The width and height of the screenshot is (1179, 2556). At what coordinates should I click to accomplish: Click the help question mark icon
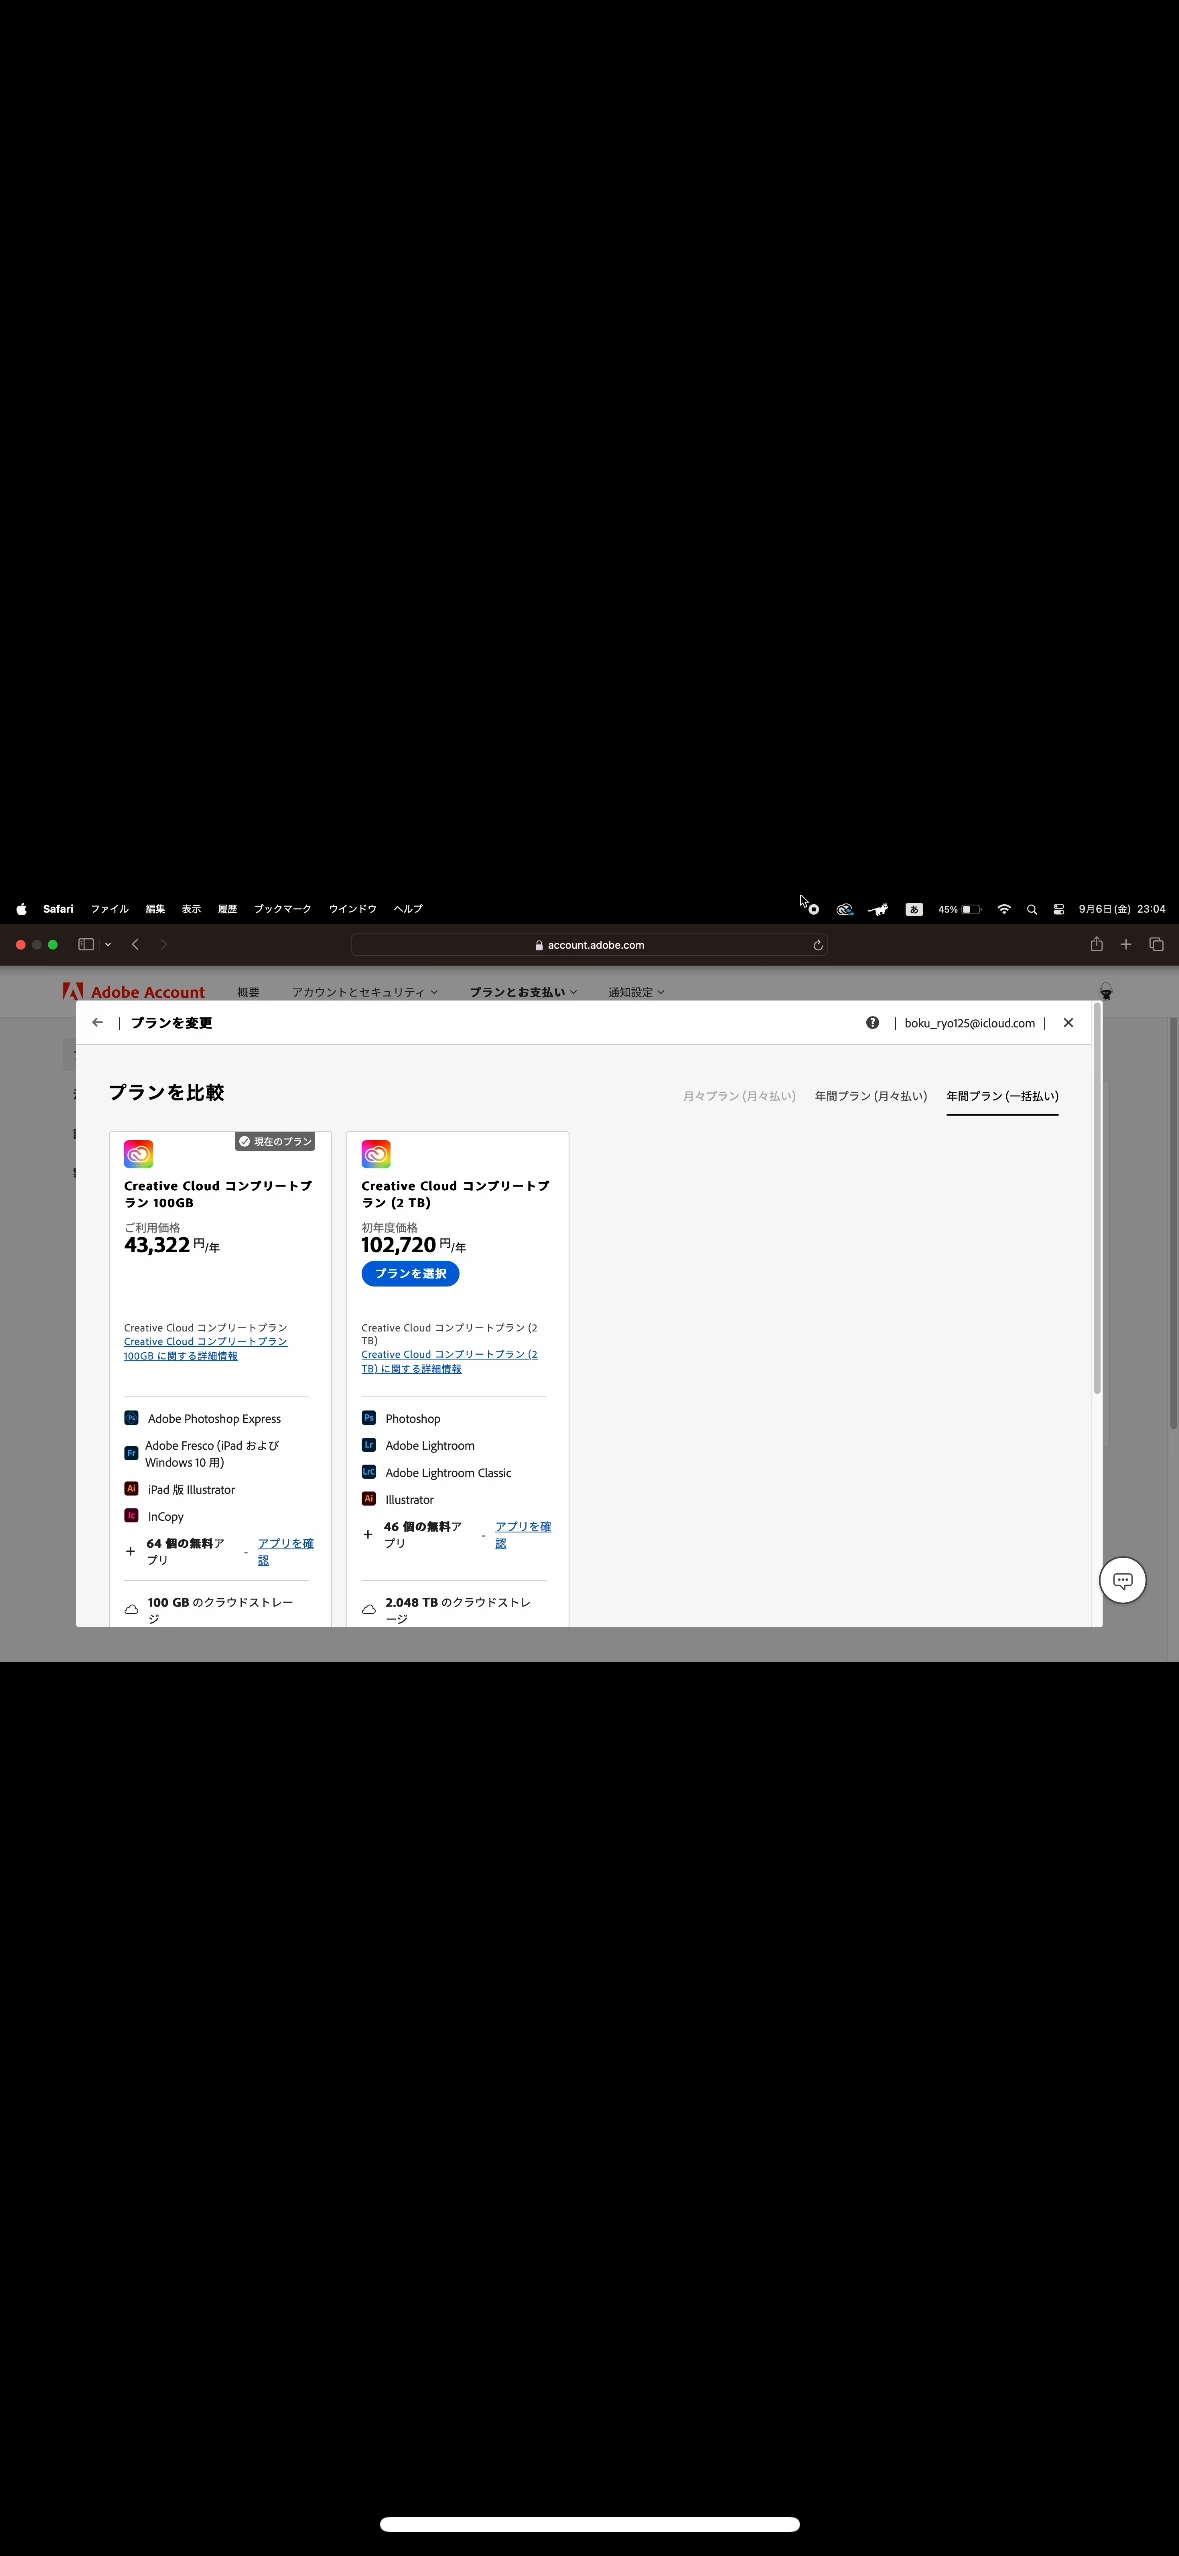point(872,1022)
